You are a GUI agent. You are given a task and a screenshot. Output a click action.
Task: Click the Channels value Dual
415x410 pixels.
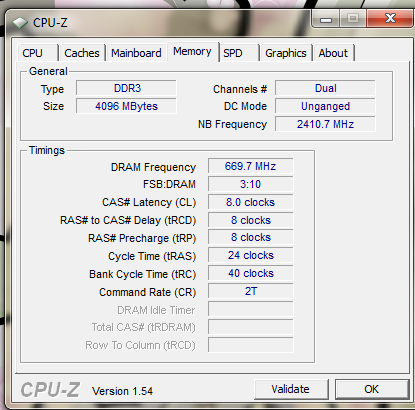[x=325, y=88]
